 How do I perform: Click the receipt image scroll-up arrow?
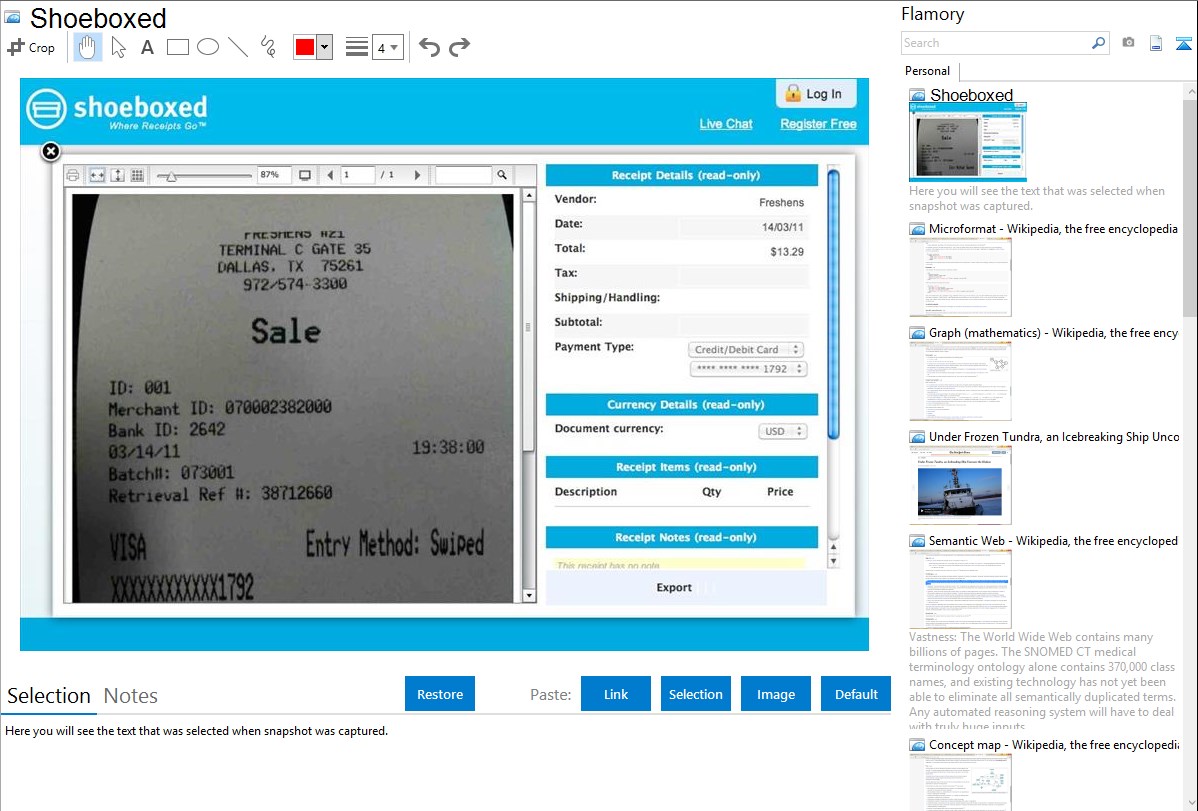click(x=529, y=196)
